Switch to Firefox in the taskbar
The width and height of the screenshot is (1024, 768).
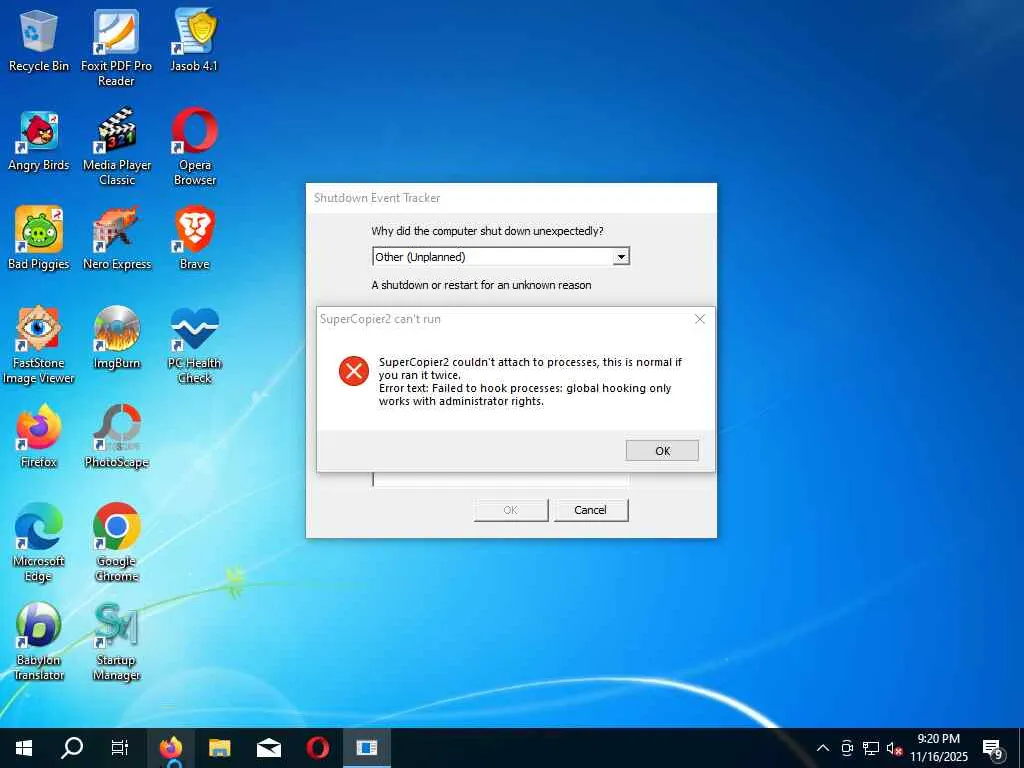click(x=171, y=748)
